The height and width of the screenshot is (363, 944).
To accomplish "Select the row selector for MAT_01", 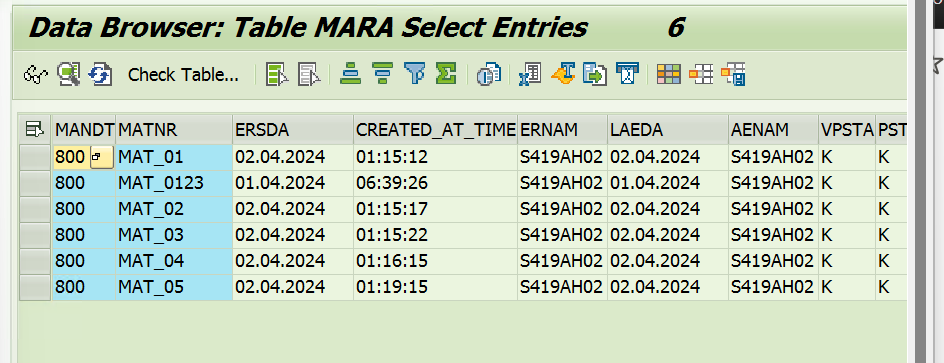I will click(35, 158).
